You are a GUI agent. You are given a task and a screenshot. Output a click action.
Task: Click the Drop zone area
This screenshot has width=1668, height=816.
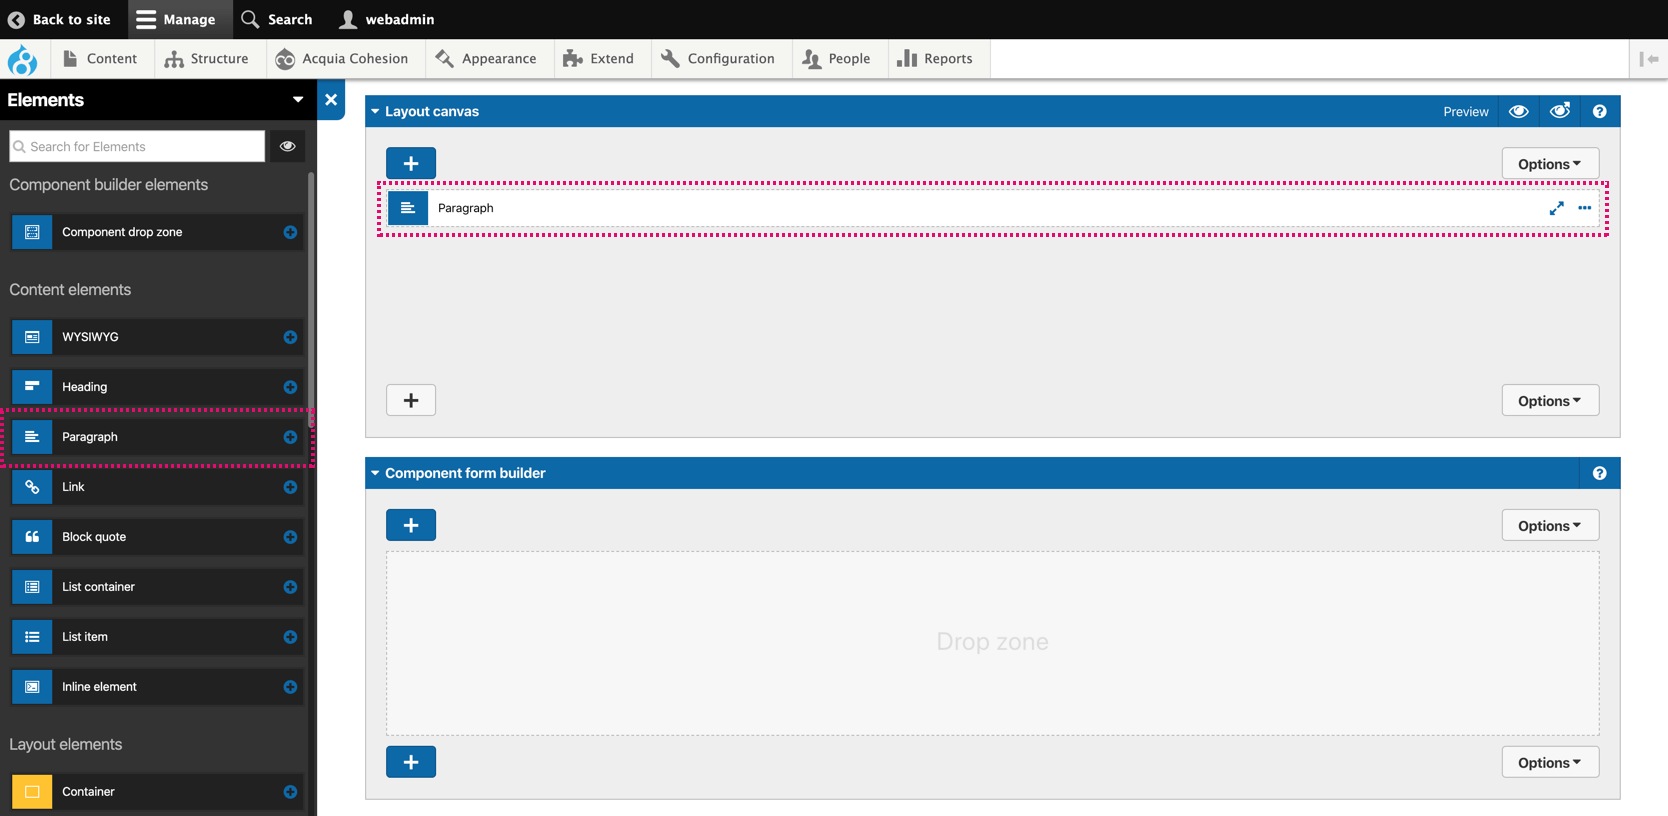click(993, 643)
